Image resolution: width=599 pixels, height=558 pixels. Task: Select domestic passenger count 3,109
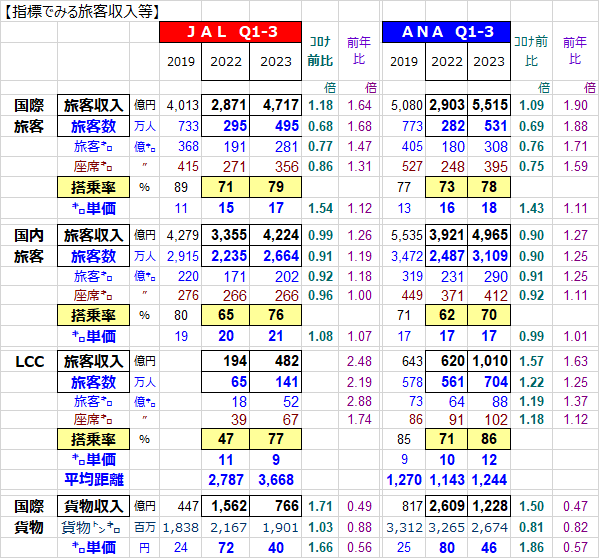click(490, 256)
